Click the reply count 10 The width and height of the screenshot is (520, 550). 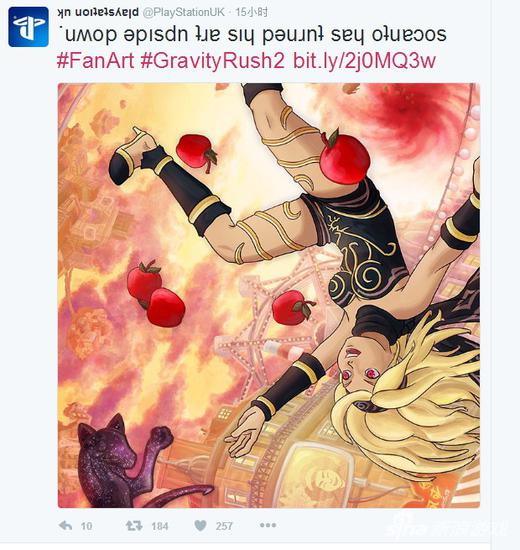[86, 526]
